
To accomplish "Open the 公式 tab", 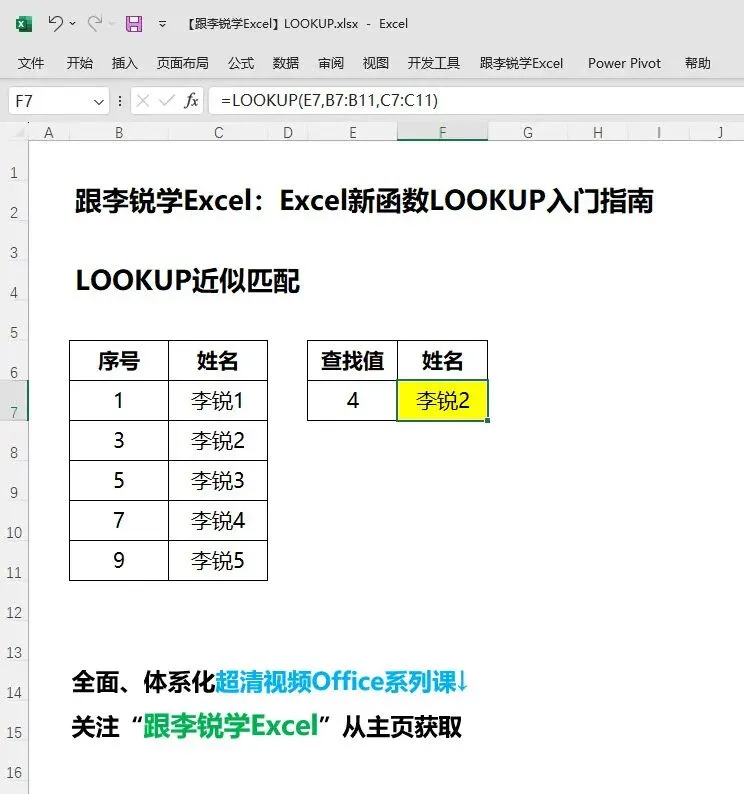I will pyautogui.click(x=241, y=63).
